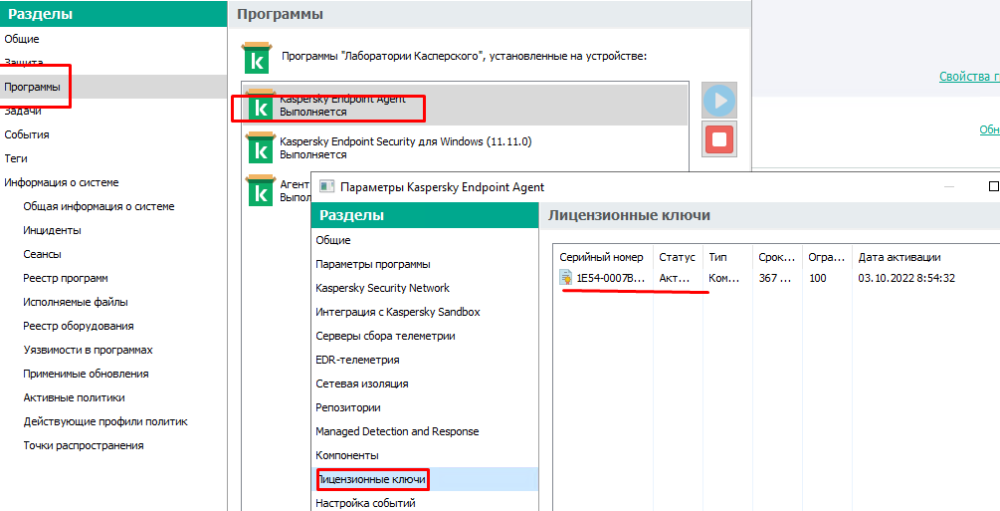Click Kaspersky Endpoint Security for Windows icon
This screenshot has height=511, width=1000.
click(260, 147)
